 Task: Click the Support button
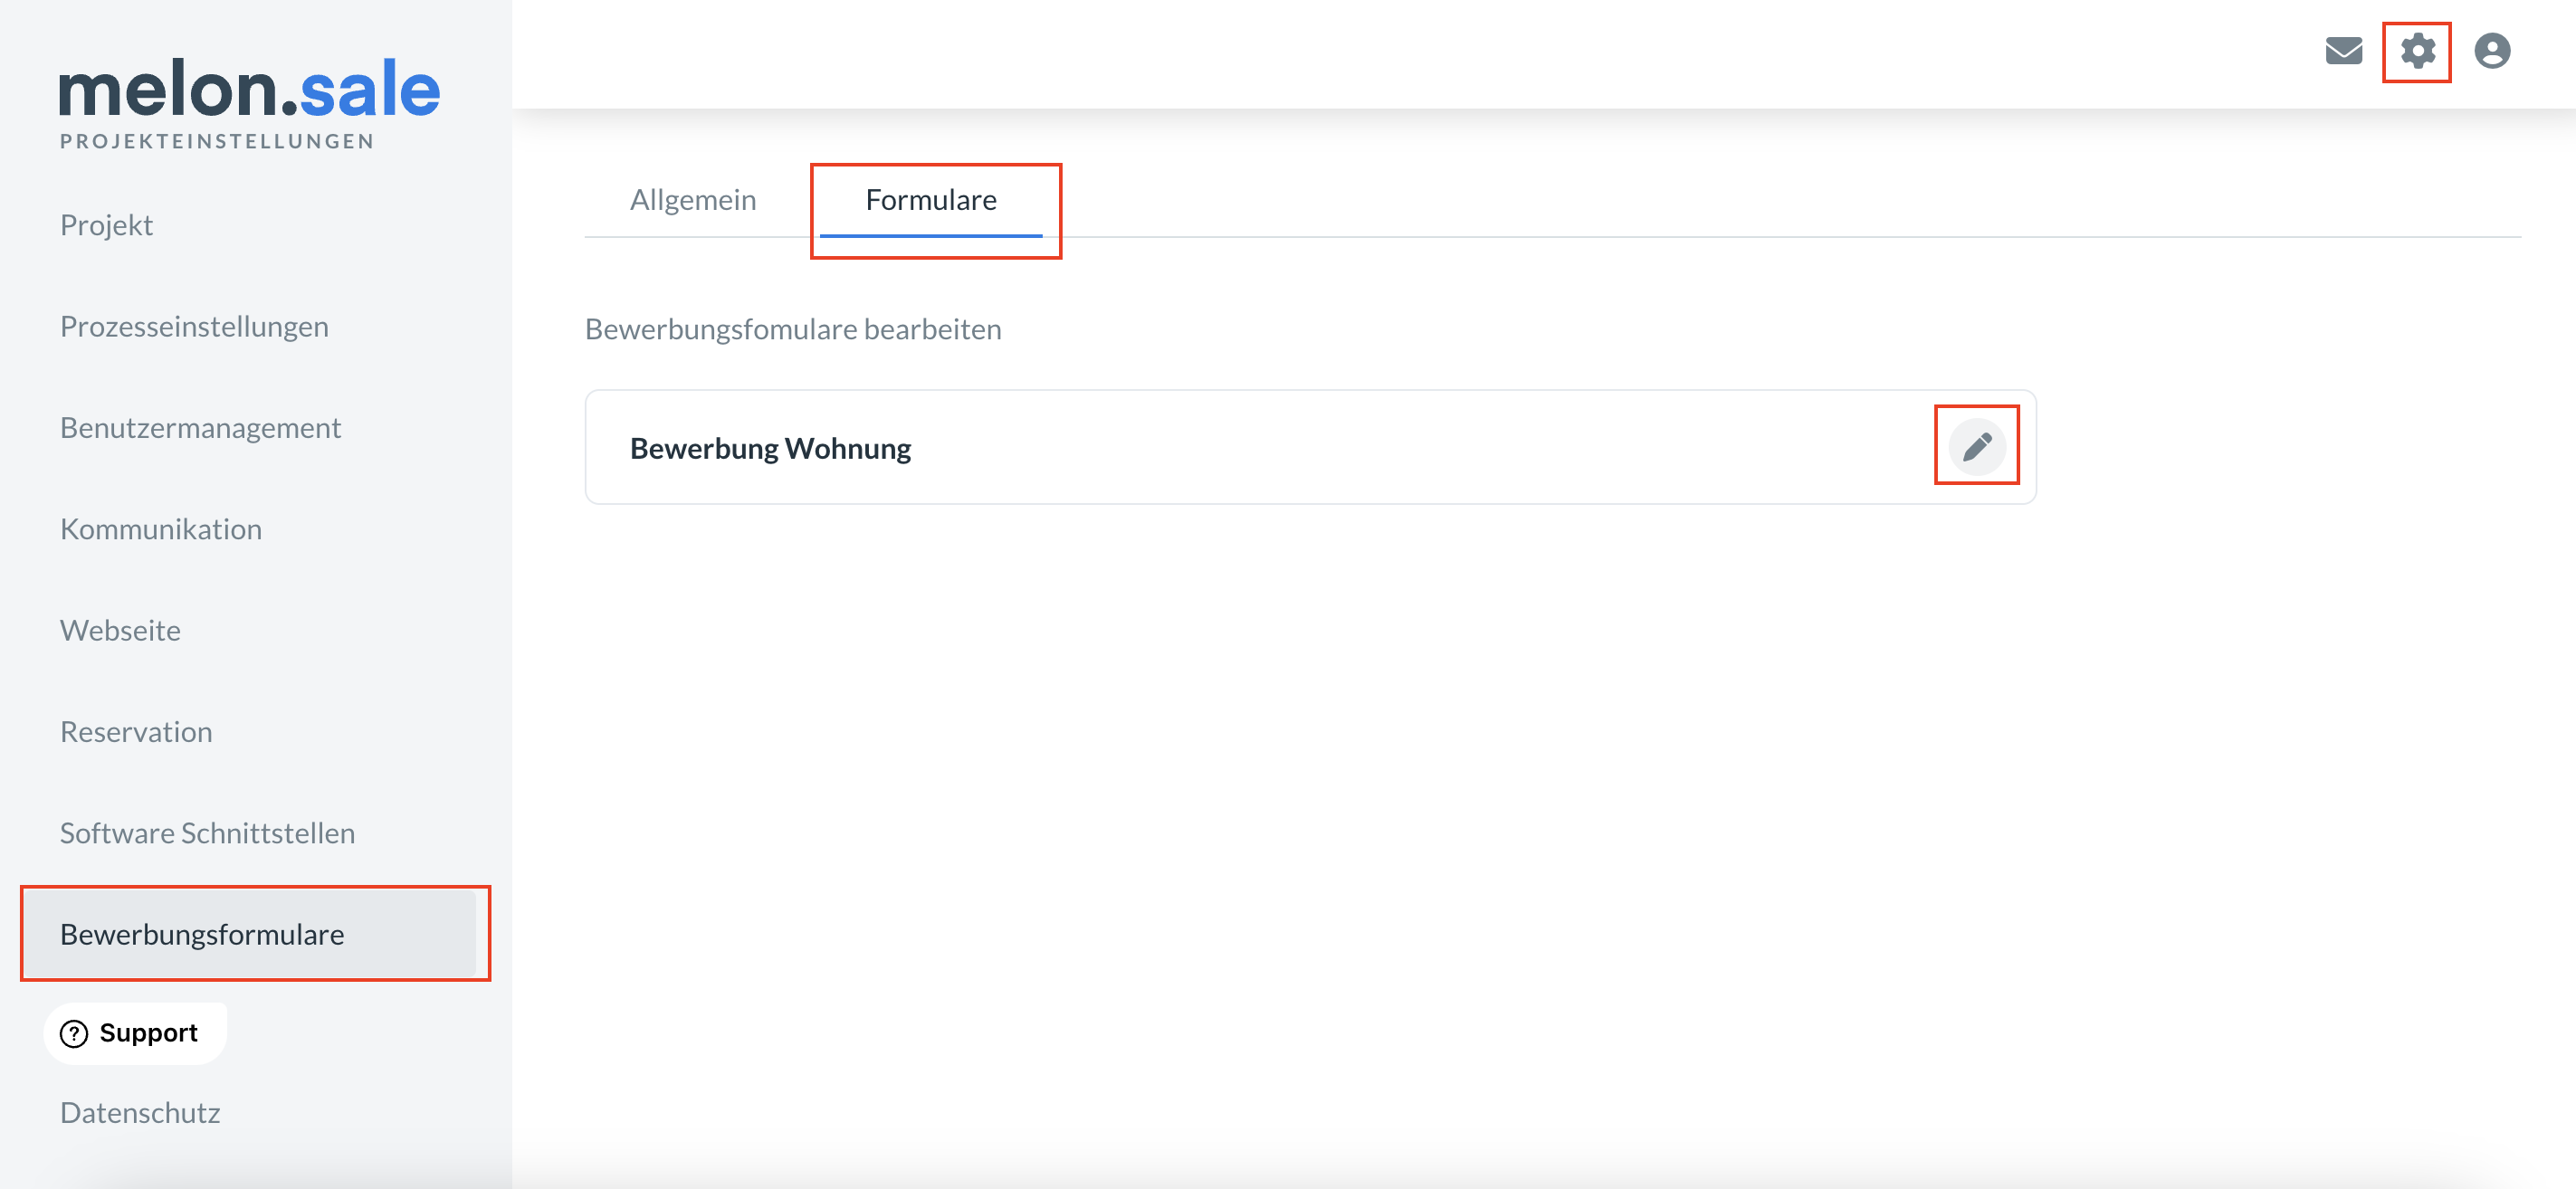(147, 1033)
